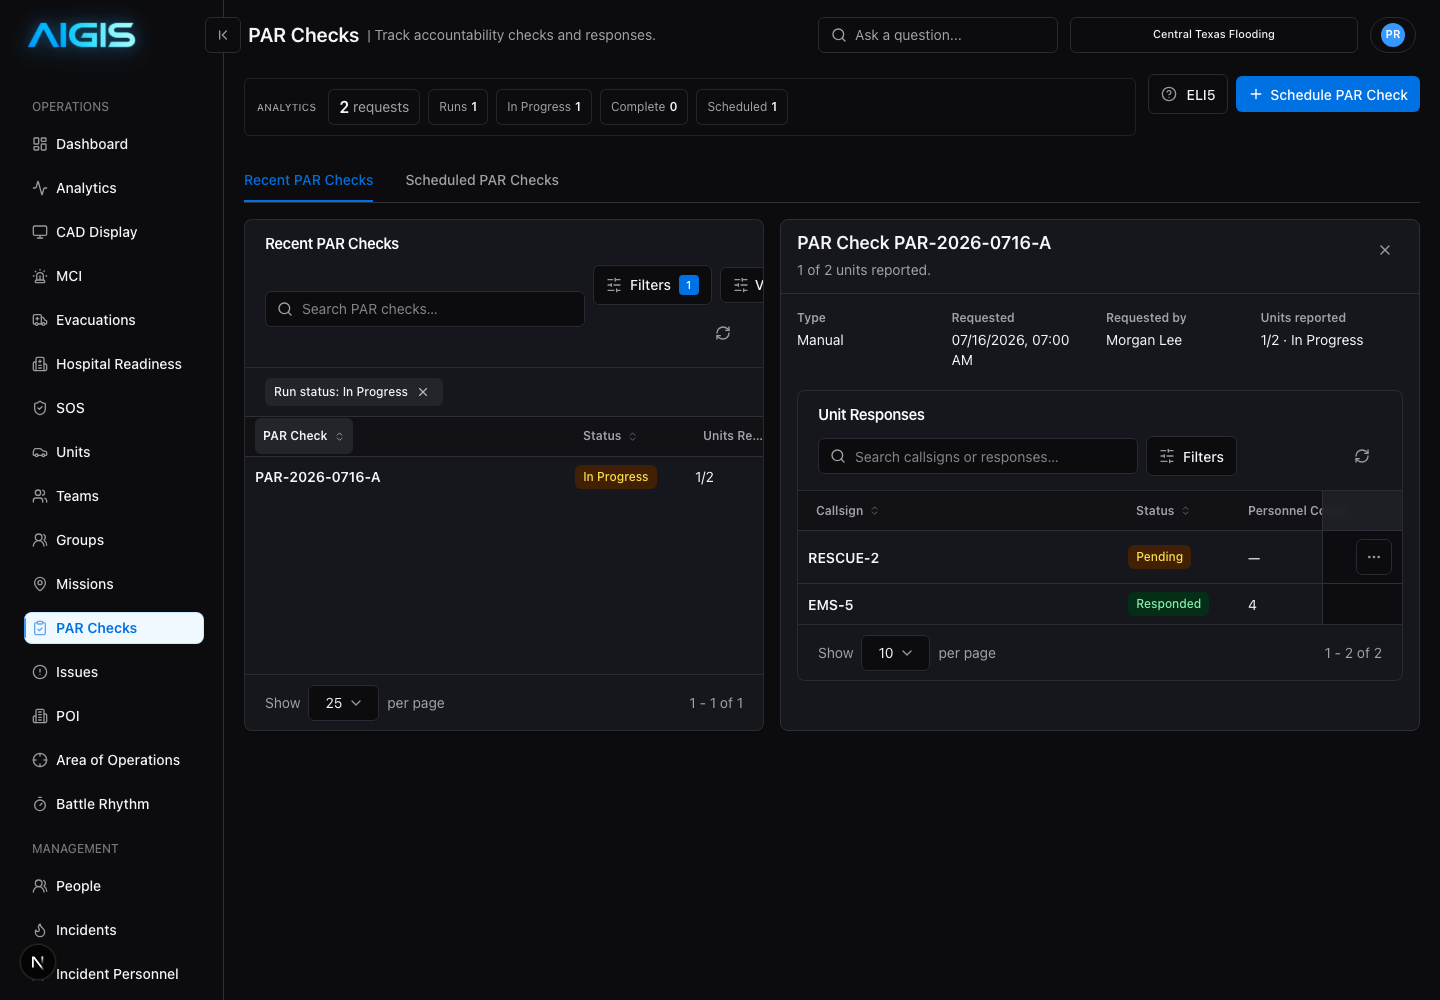Screen dimensions: 1440x1000
Task: Open the view options button beside Filters
Action: tap(743, 285)
